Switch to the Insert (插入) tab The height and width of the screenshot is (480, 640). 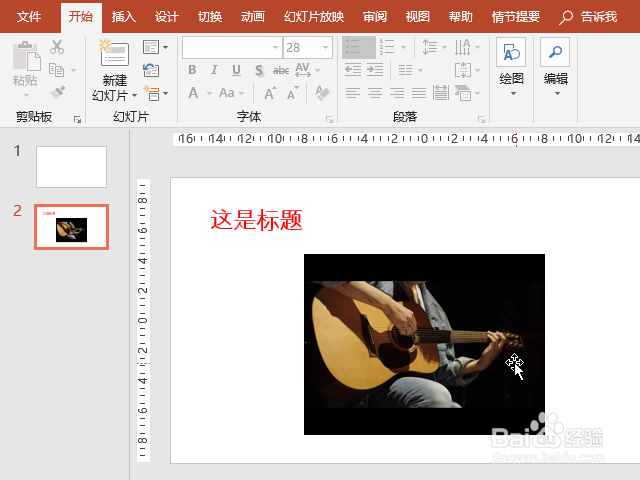tap(124, 17)
